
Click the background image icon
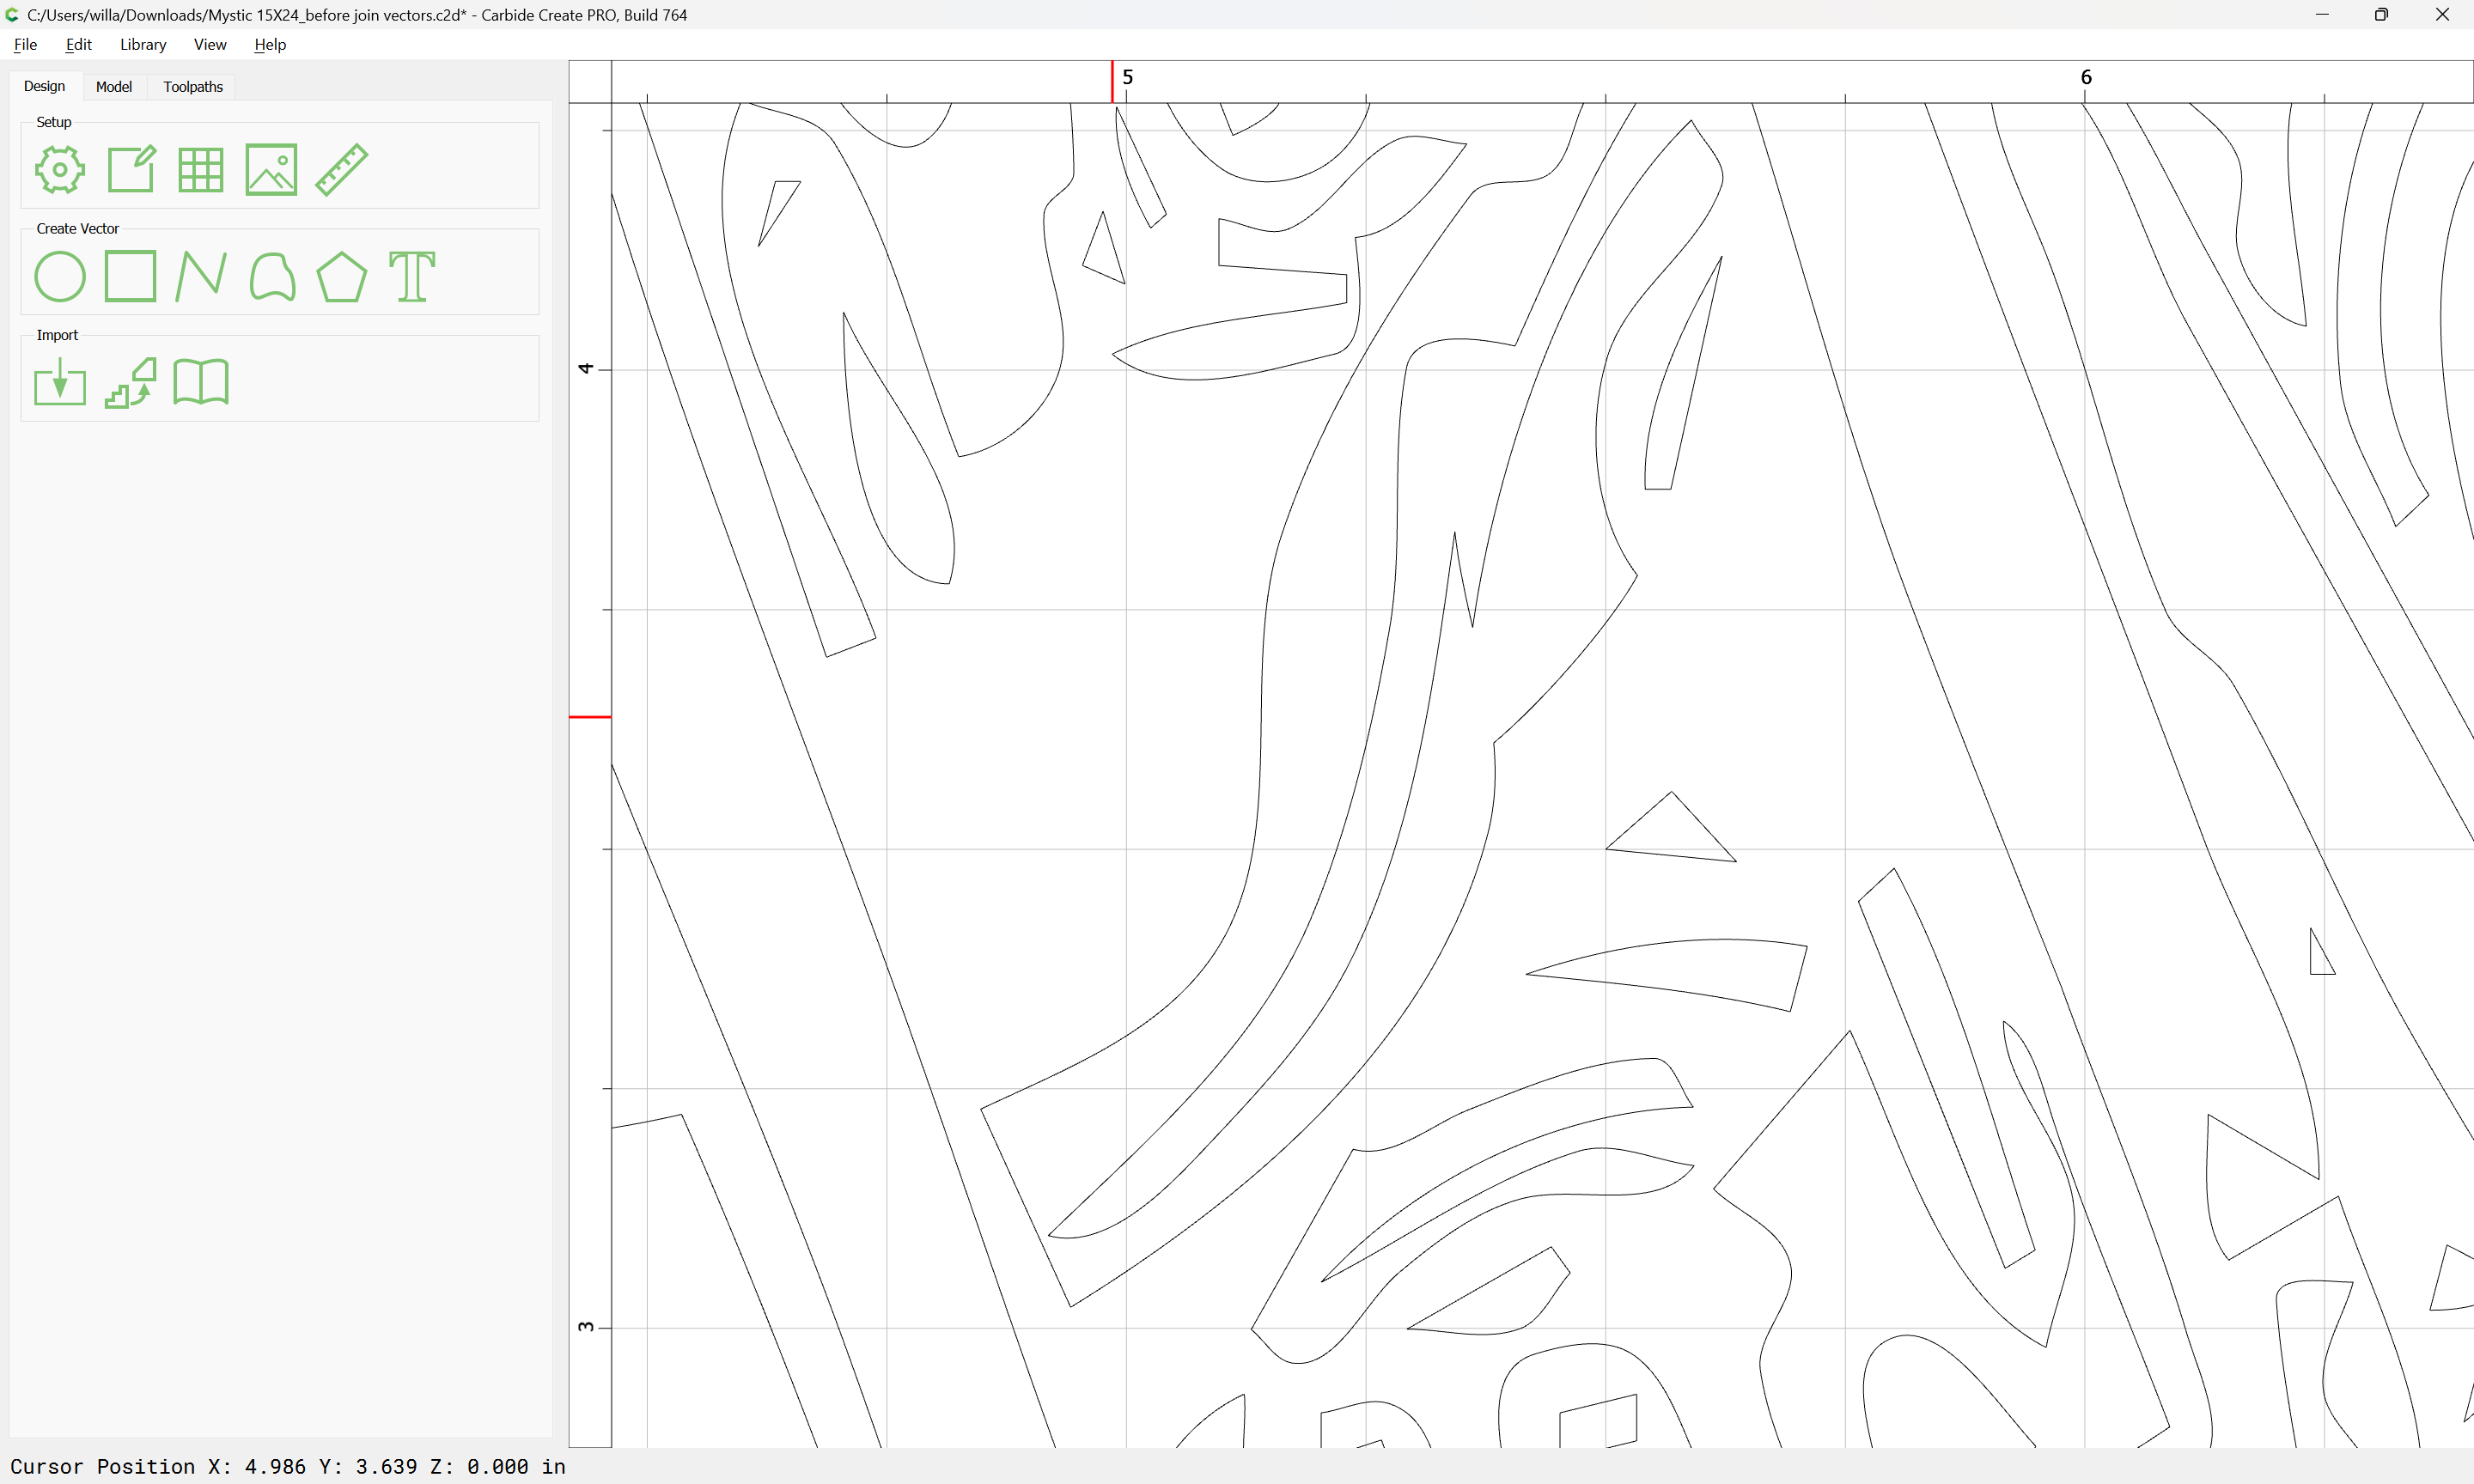pos(271,169)
